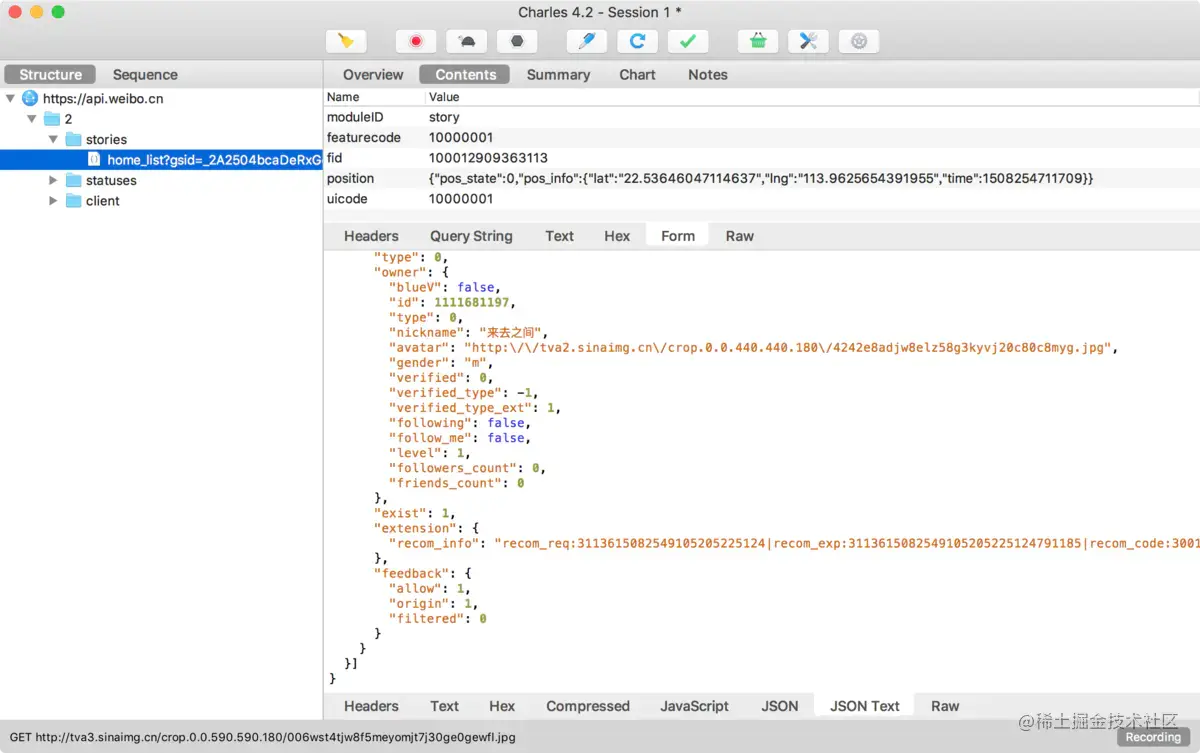
Task: Click the hexagon breakpoints icon
Action: [517, 41]
